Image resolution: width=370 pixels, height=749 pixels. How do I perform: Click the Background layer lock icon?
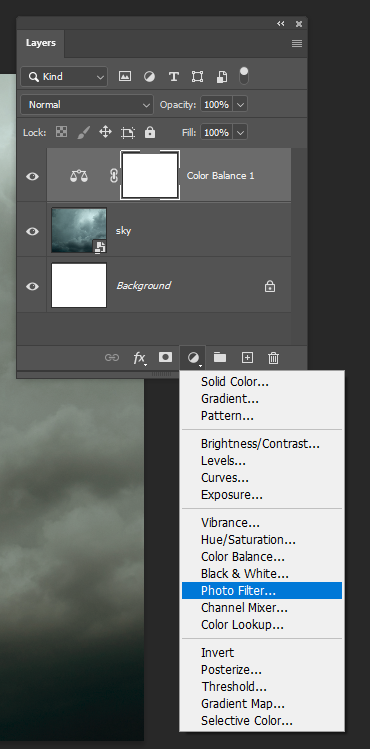[270, 287]
